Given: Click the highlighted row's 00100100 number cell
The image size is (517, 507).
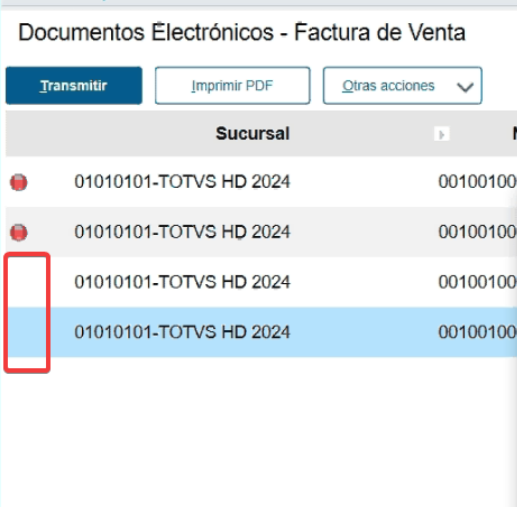Looking at the screenshot, I should pyautogui.click(x=477, y=332).
